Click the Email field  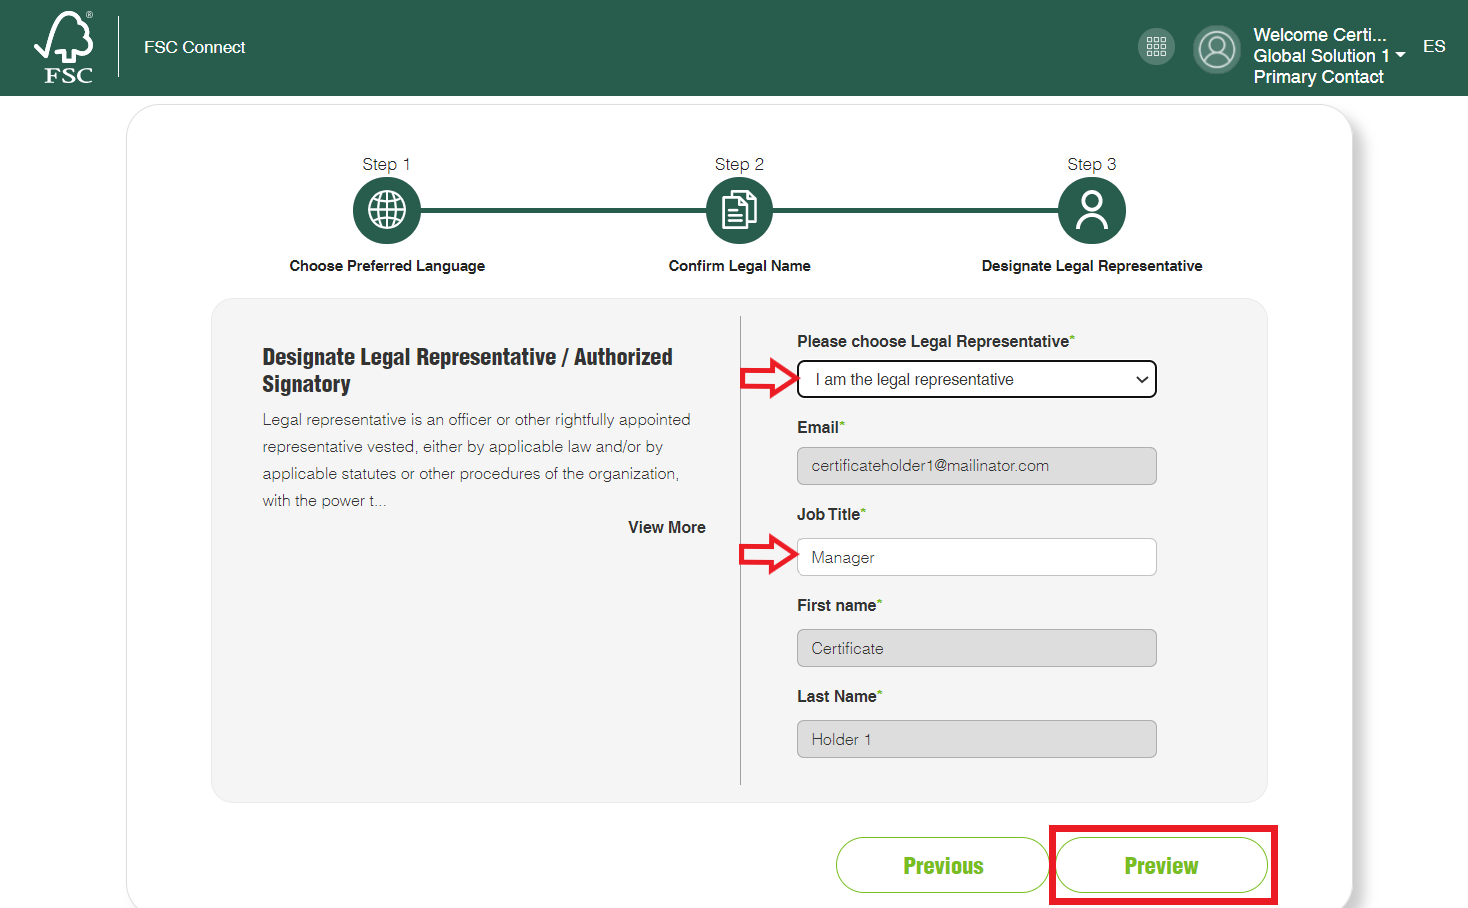pos(976,466)
